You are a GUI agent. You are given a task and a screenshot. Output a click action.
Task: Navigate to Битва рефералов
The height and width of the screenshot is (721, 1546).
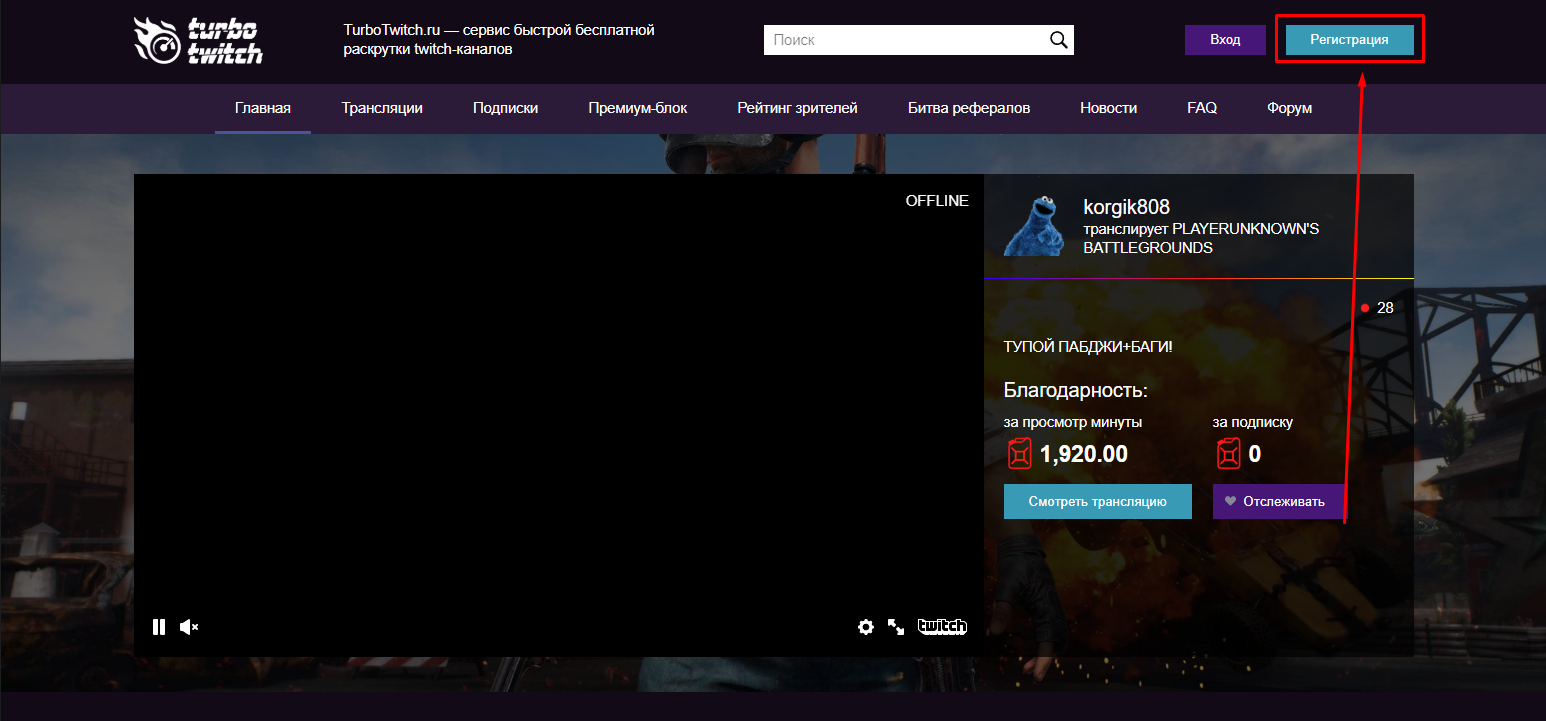[x=969, y=108]
